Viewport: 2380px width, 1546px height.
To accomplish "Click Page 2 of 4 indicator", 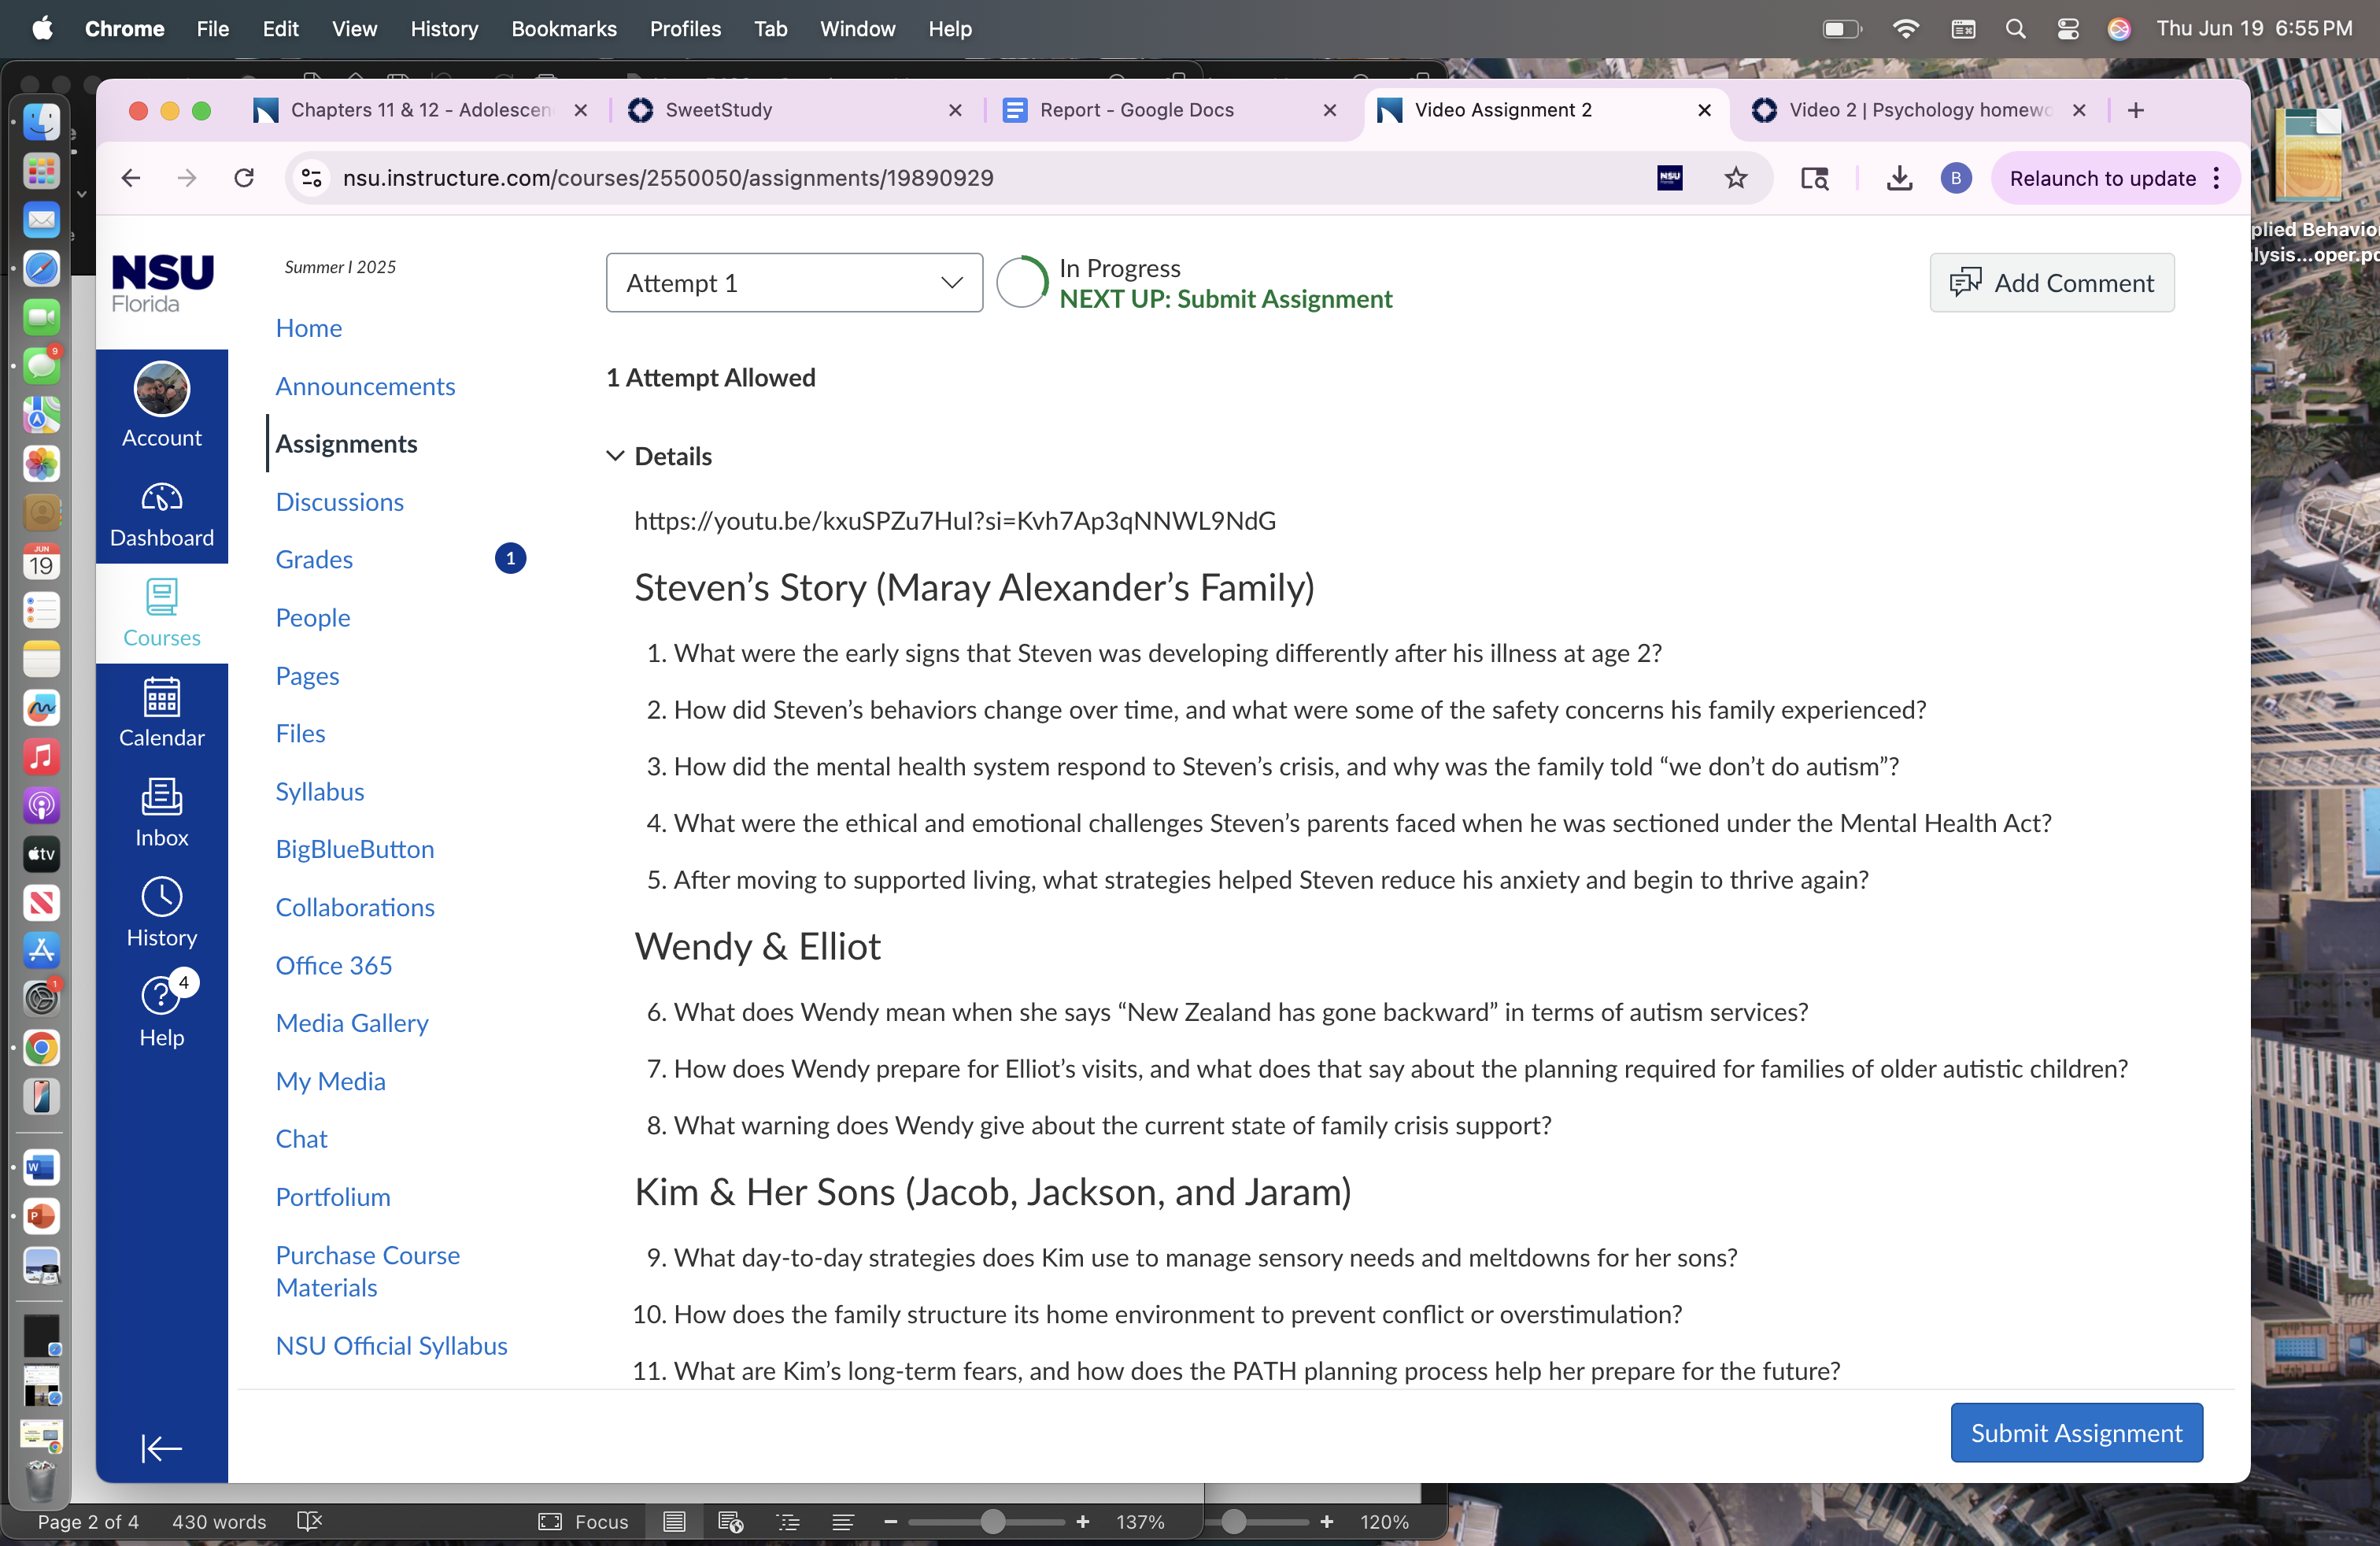I will pos(88,1521).
